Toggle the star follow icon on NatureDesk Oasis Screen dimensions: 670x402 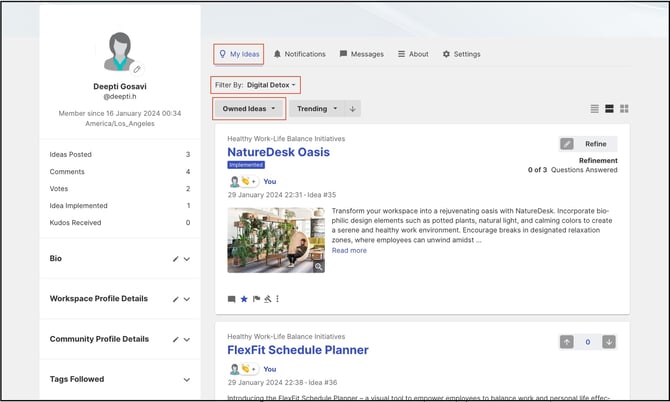pos(244,298)
